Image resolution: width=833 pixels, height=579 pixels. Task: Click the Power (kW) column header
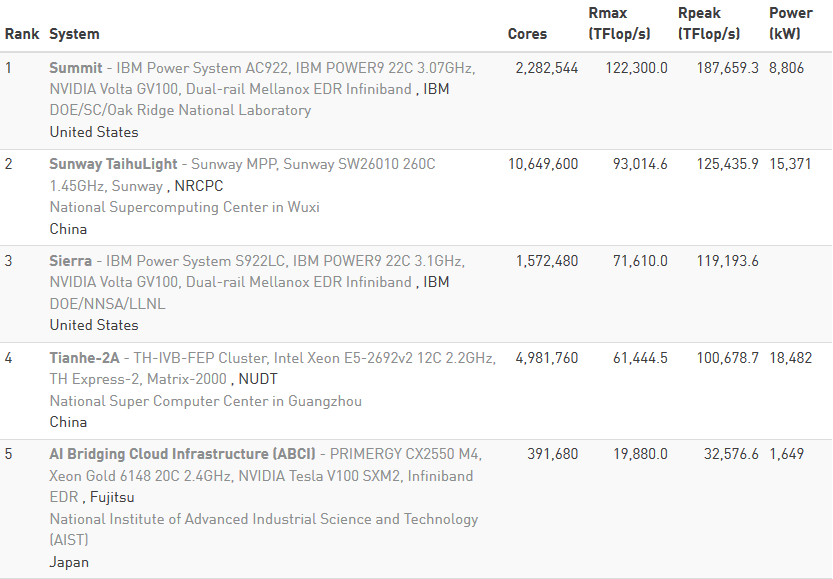790,24
